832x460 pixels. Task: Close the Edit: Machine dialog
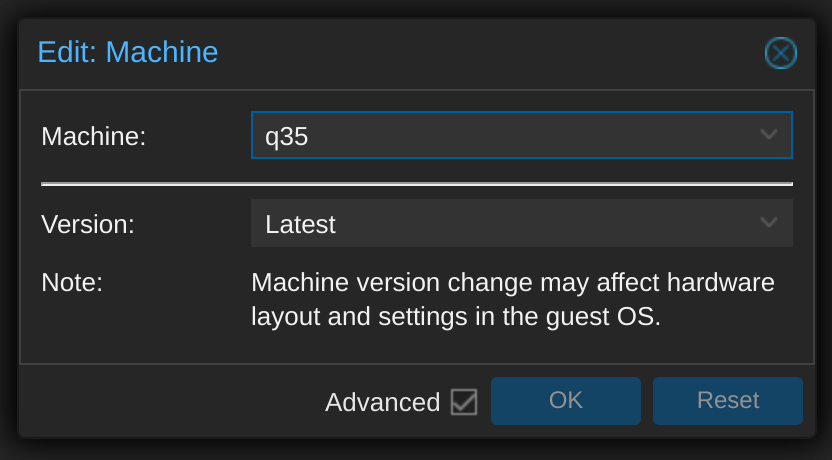tap(780, 53)
